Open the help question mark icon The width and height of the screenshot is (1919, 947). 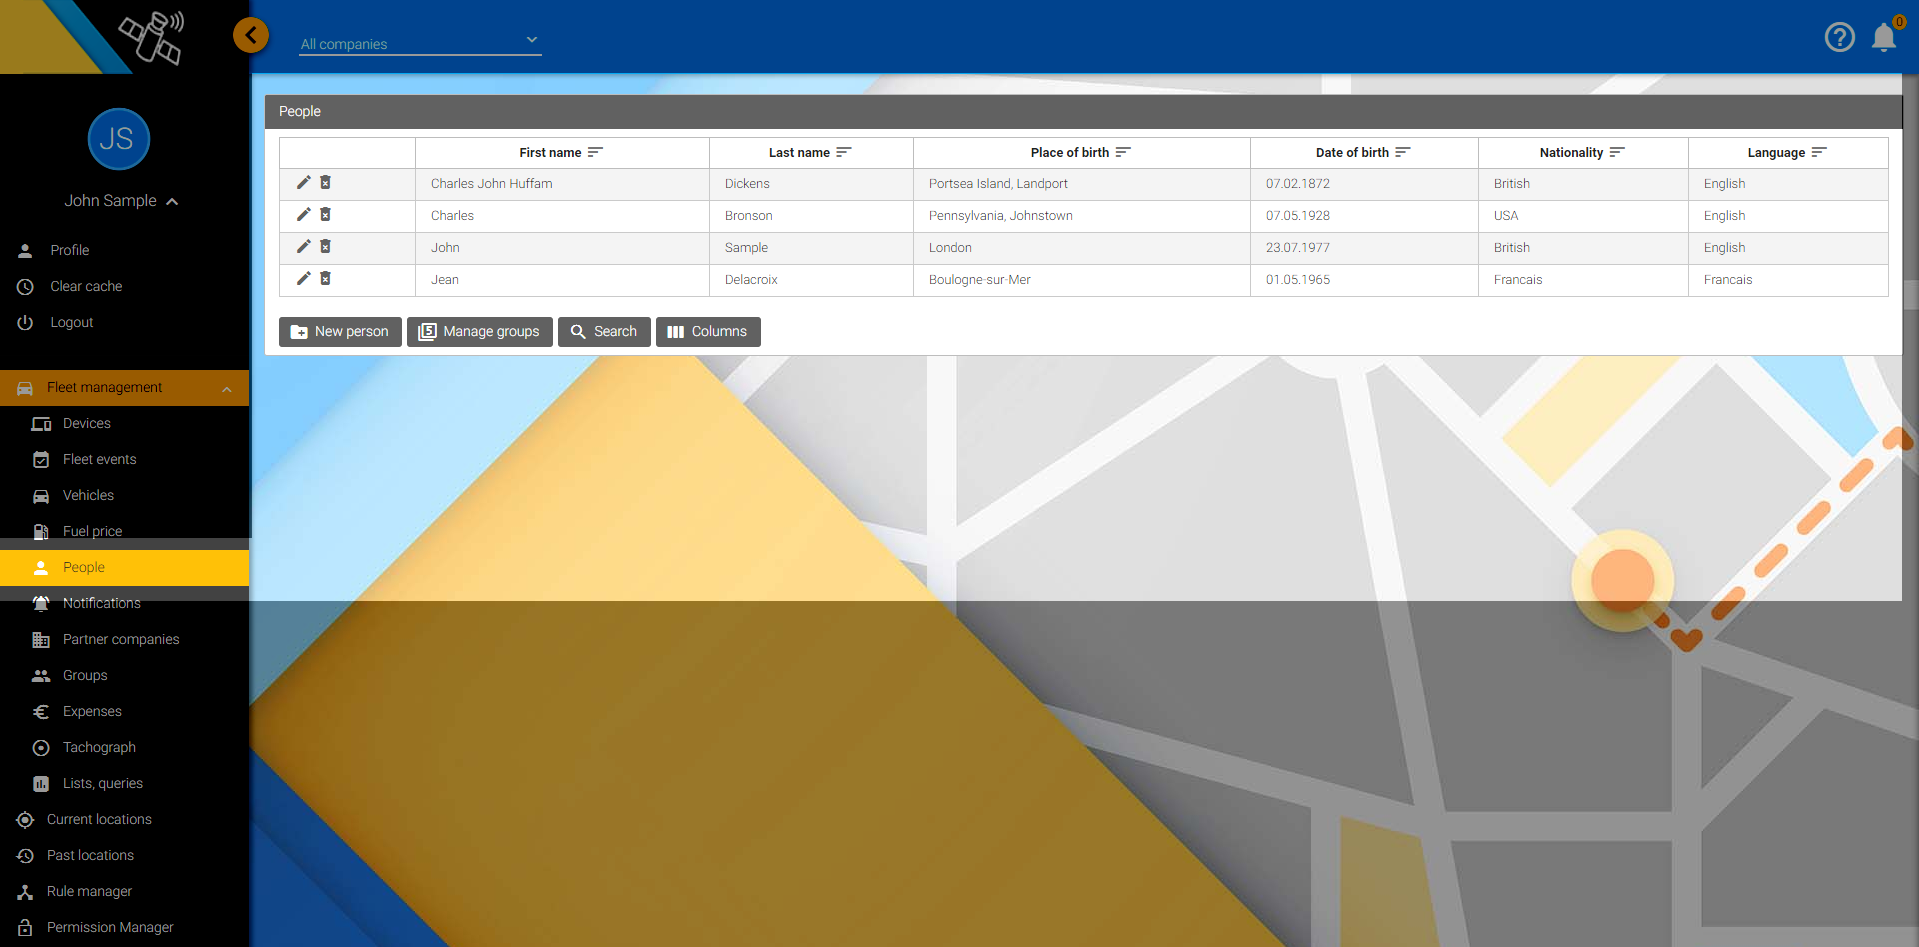point(1839,37)
